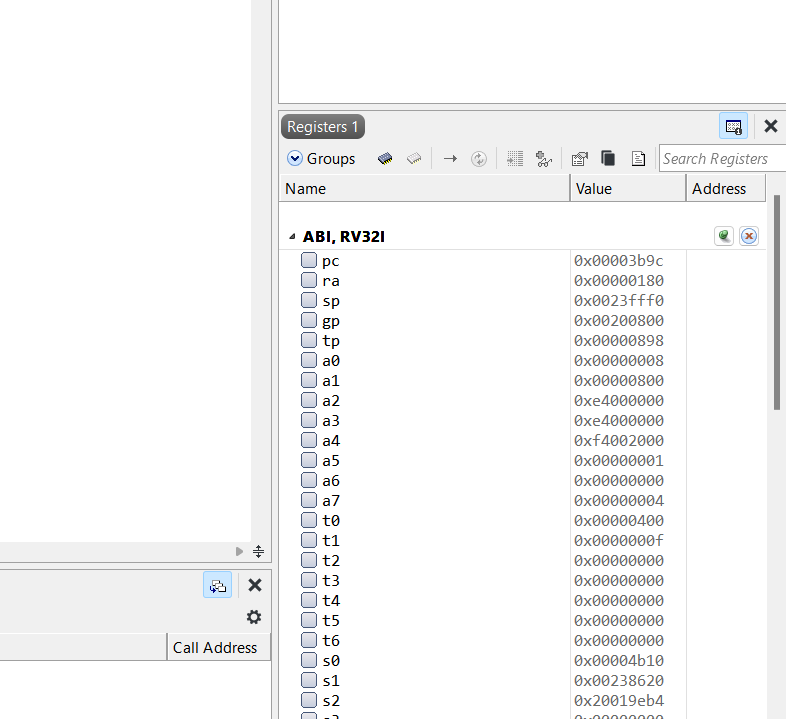Click the Registers panel vertical scrollbar
The height and width of the screenshot is (719, 786).
tap(777, 303)
